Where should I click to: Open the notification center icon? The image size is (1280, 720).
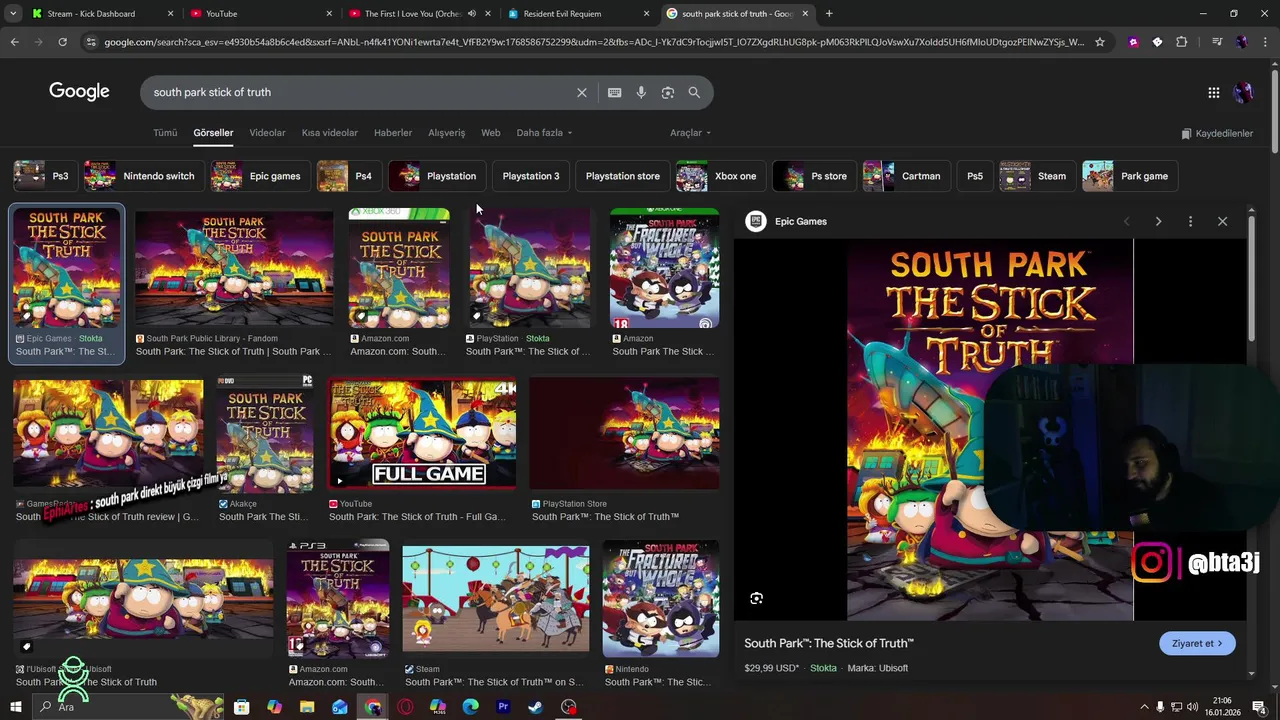coord(1259,707)
